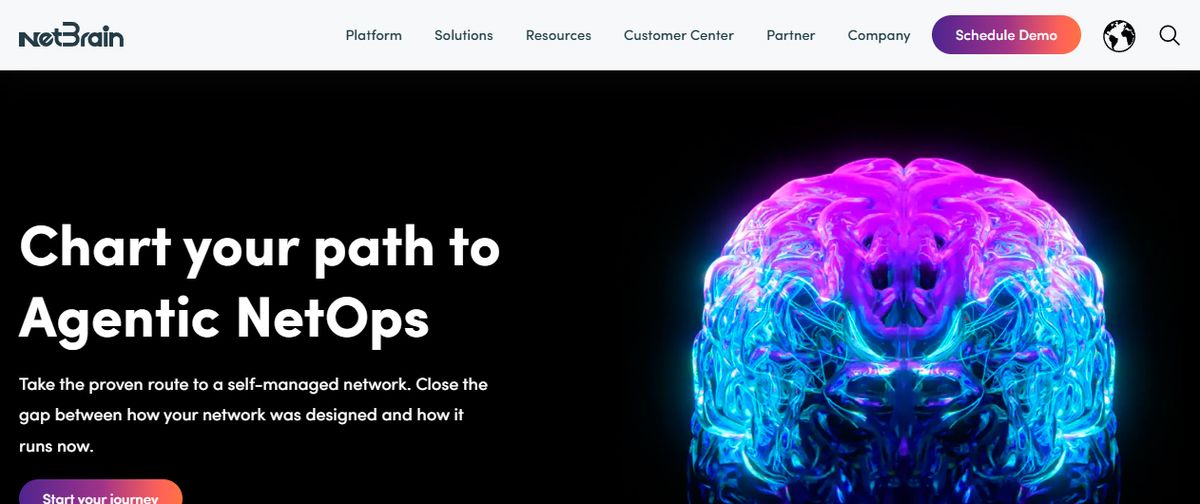Viewport: 1200px width, 504px height.
Task: Open the Solutions menu
Action: 464,35
